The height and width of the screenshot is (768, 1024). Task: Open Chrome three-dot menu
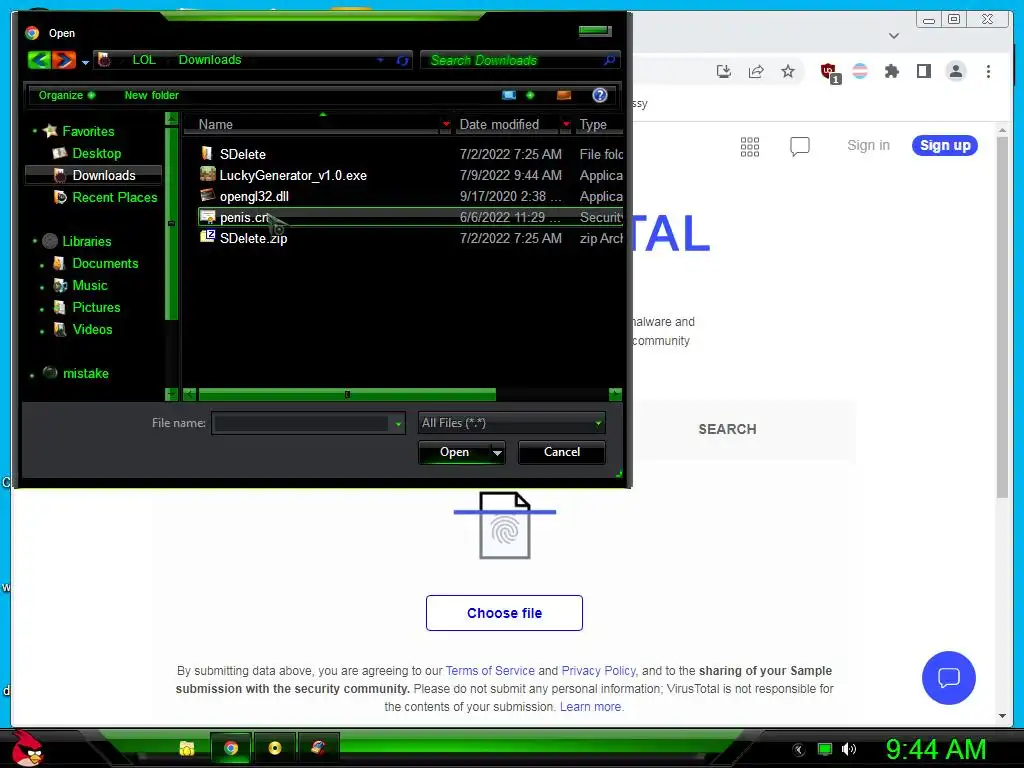click(988, 71)
